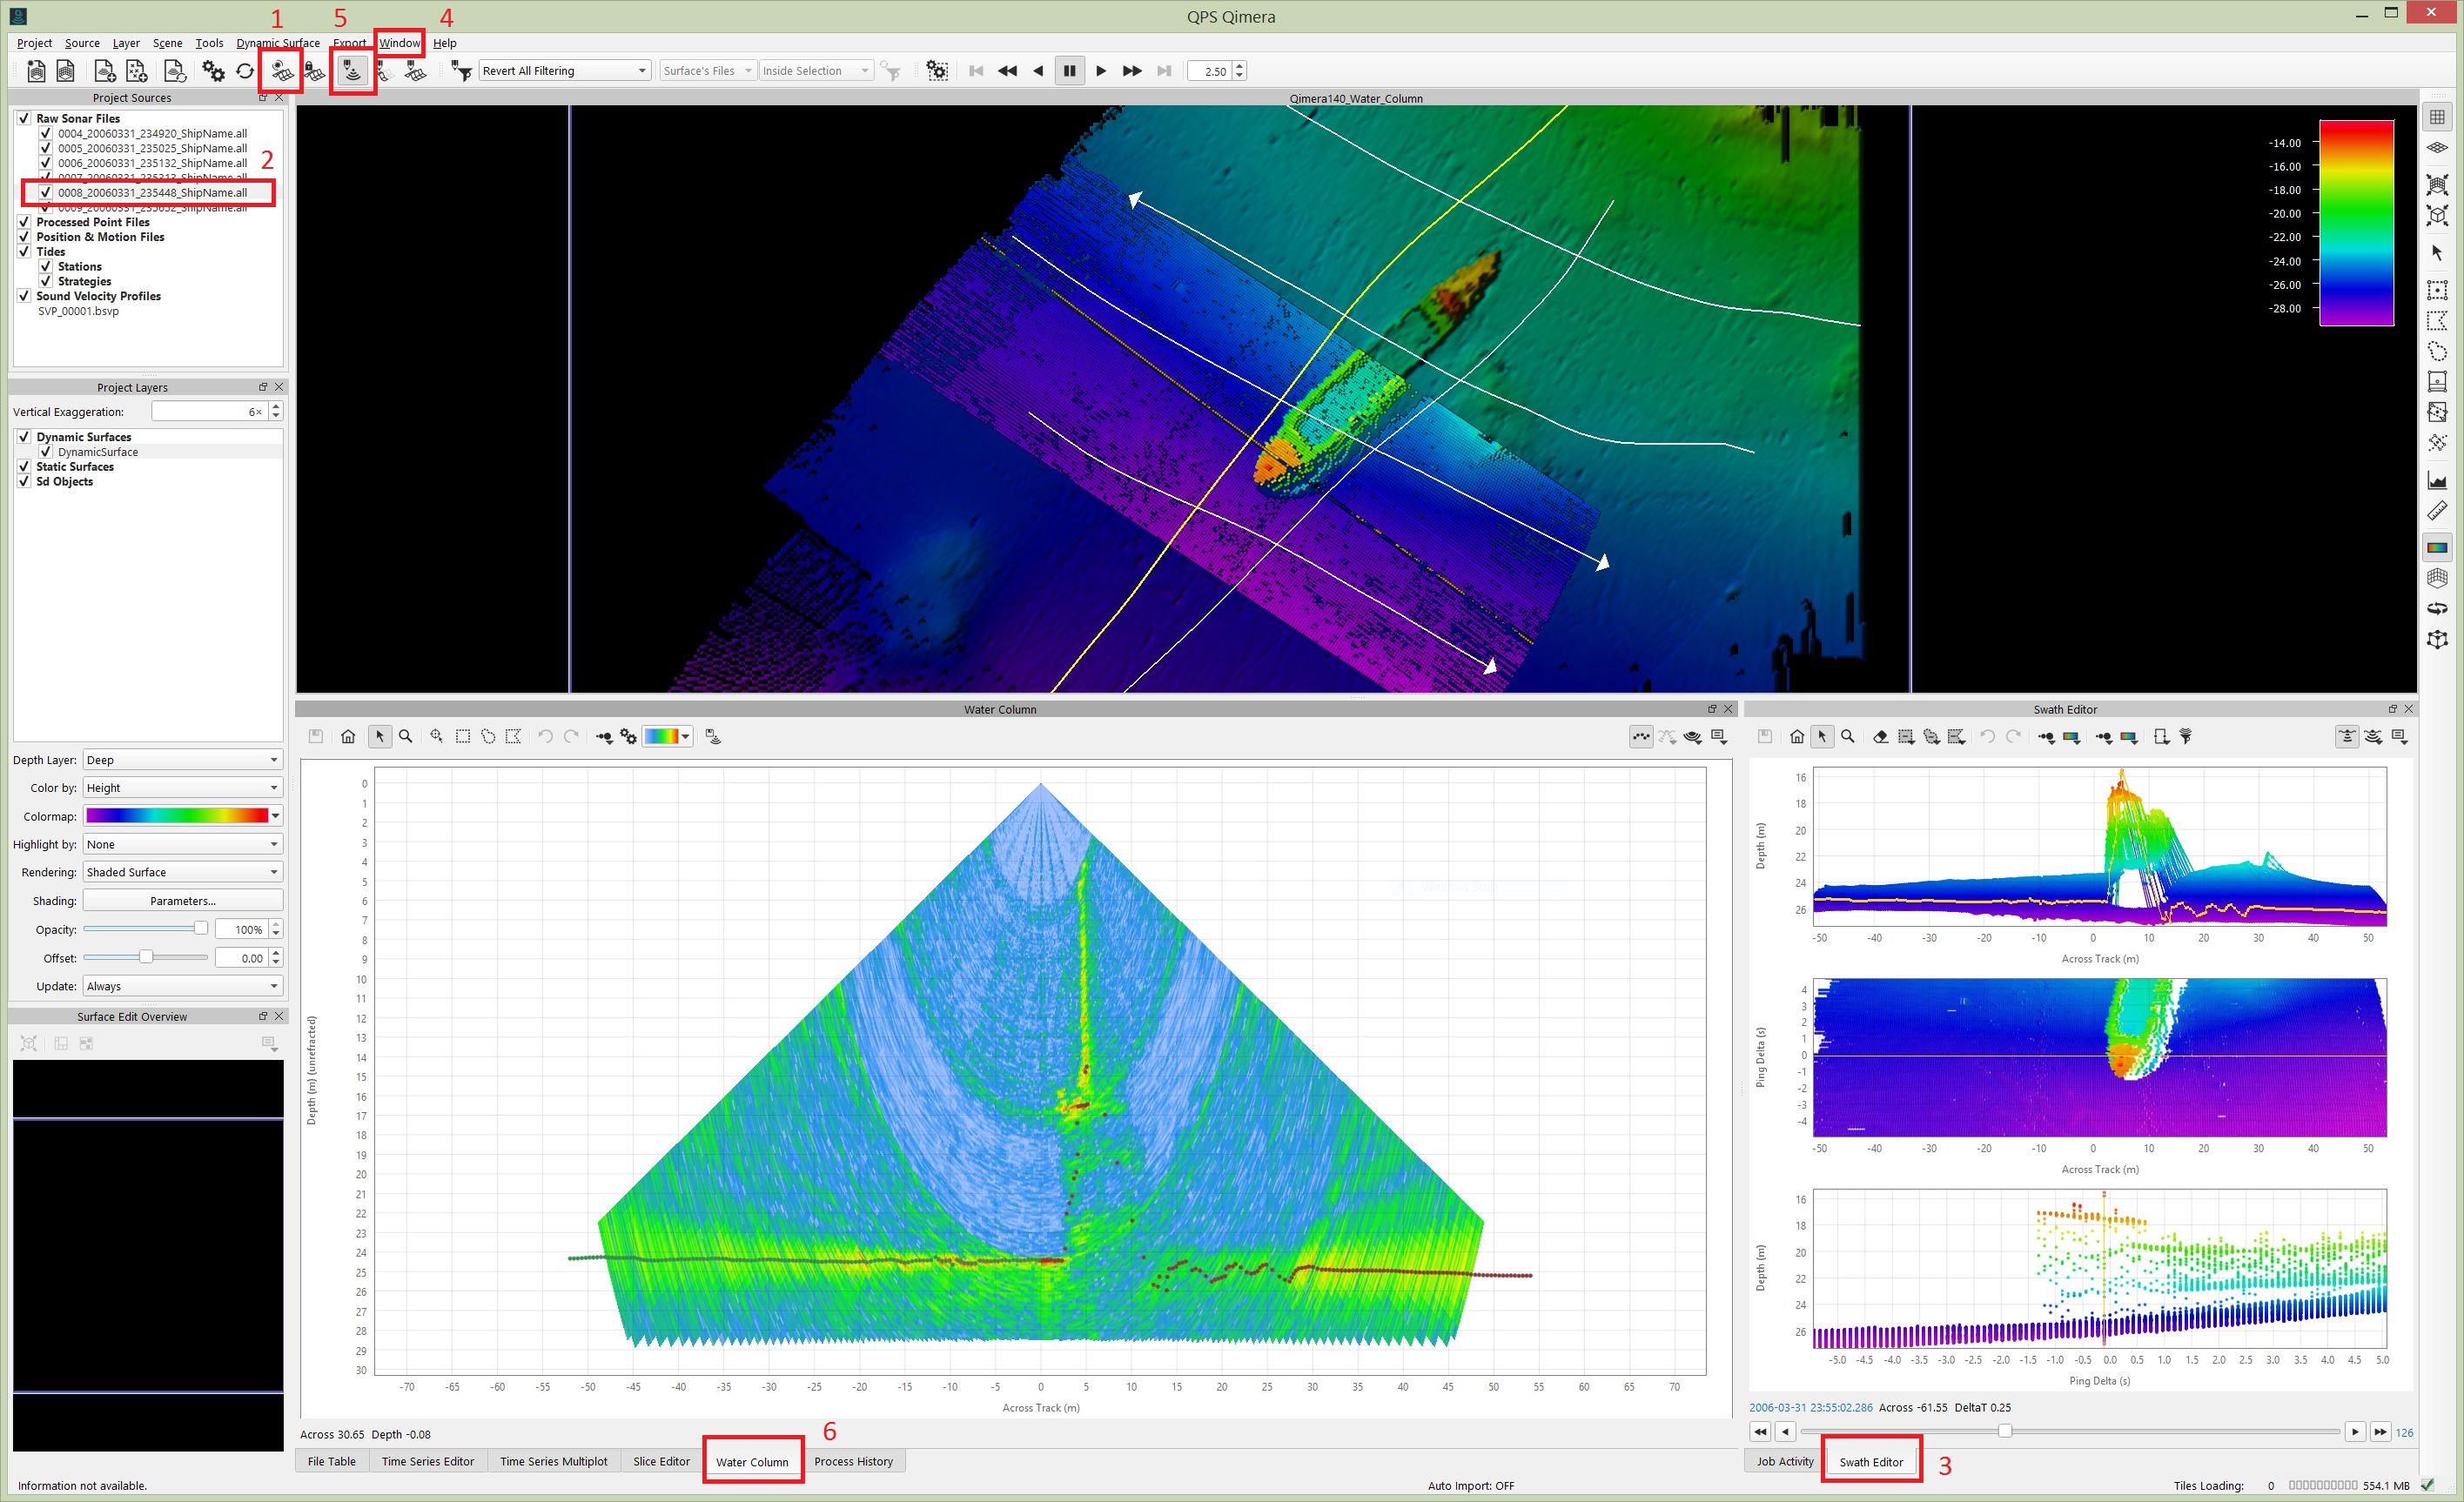The height and width of the screenshot is (1502, 2464).
Task: Expand the Rendering Shaded Surface dropdown
Action: tap(182, 872)
